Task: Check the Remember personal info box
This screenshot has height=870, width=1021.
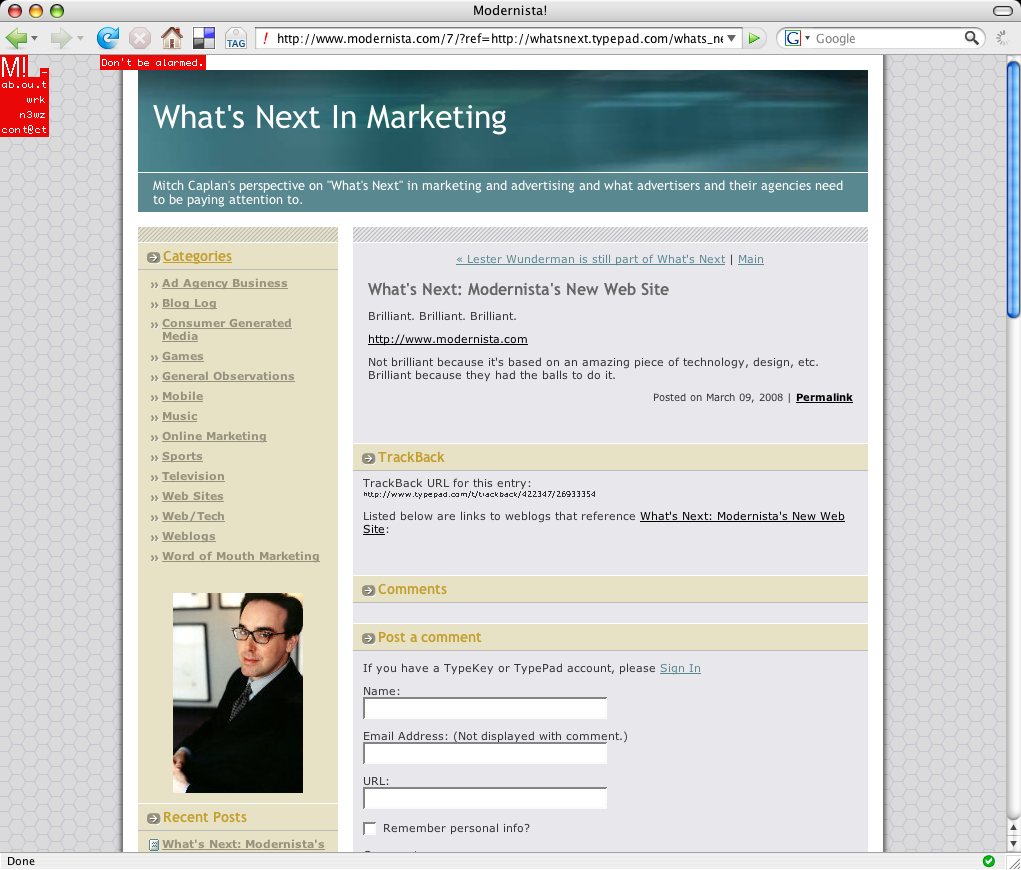Action: [x=369, y=828]
